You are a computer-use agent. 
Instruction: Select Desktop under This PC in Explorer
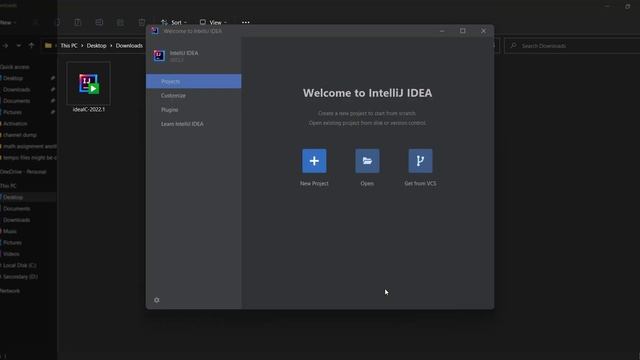(x=13, y=197)
